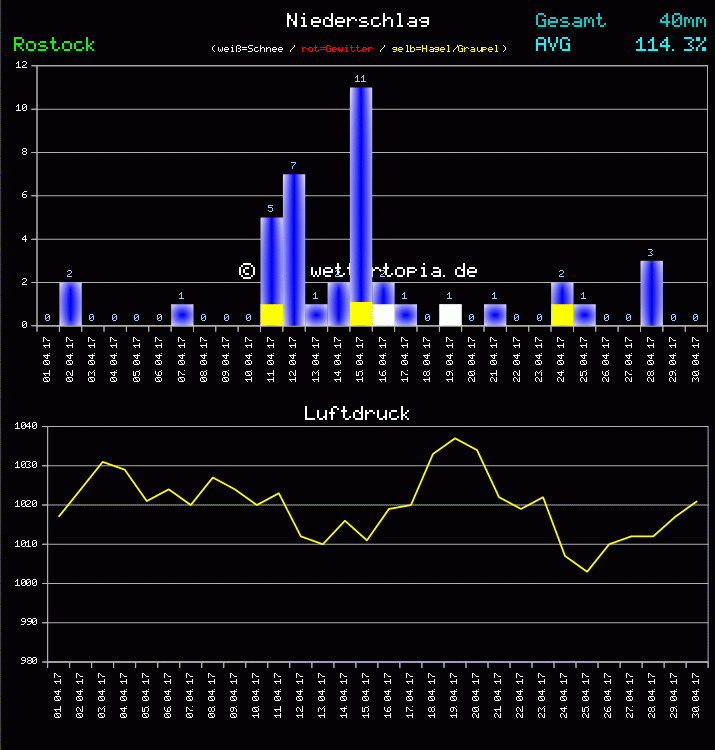The width and height of the screenshot is (715, 750).
Task: Click the weiß=Schnee legend entry
Action: 249,49
